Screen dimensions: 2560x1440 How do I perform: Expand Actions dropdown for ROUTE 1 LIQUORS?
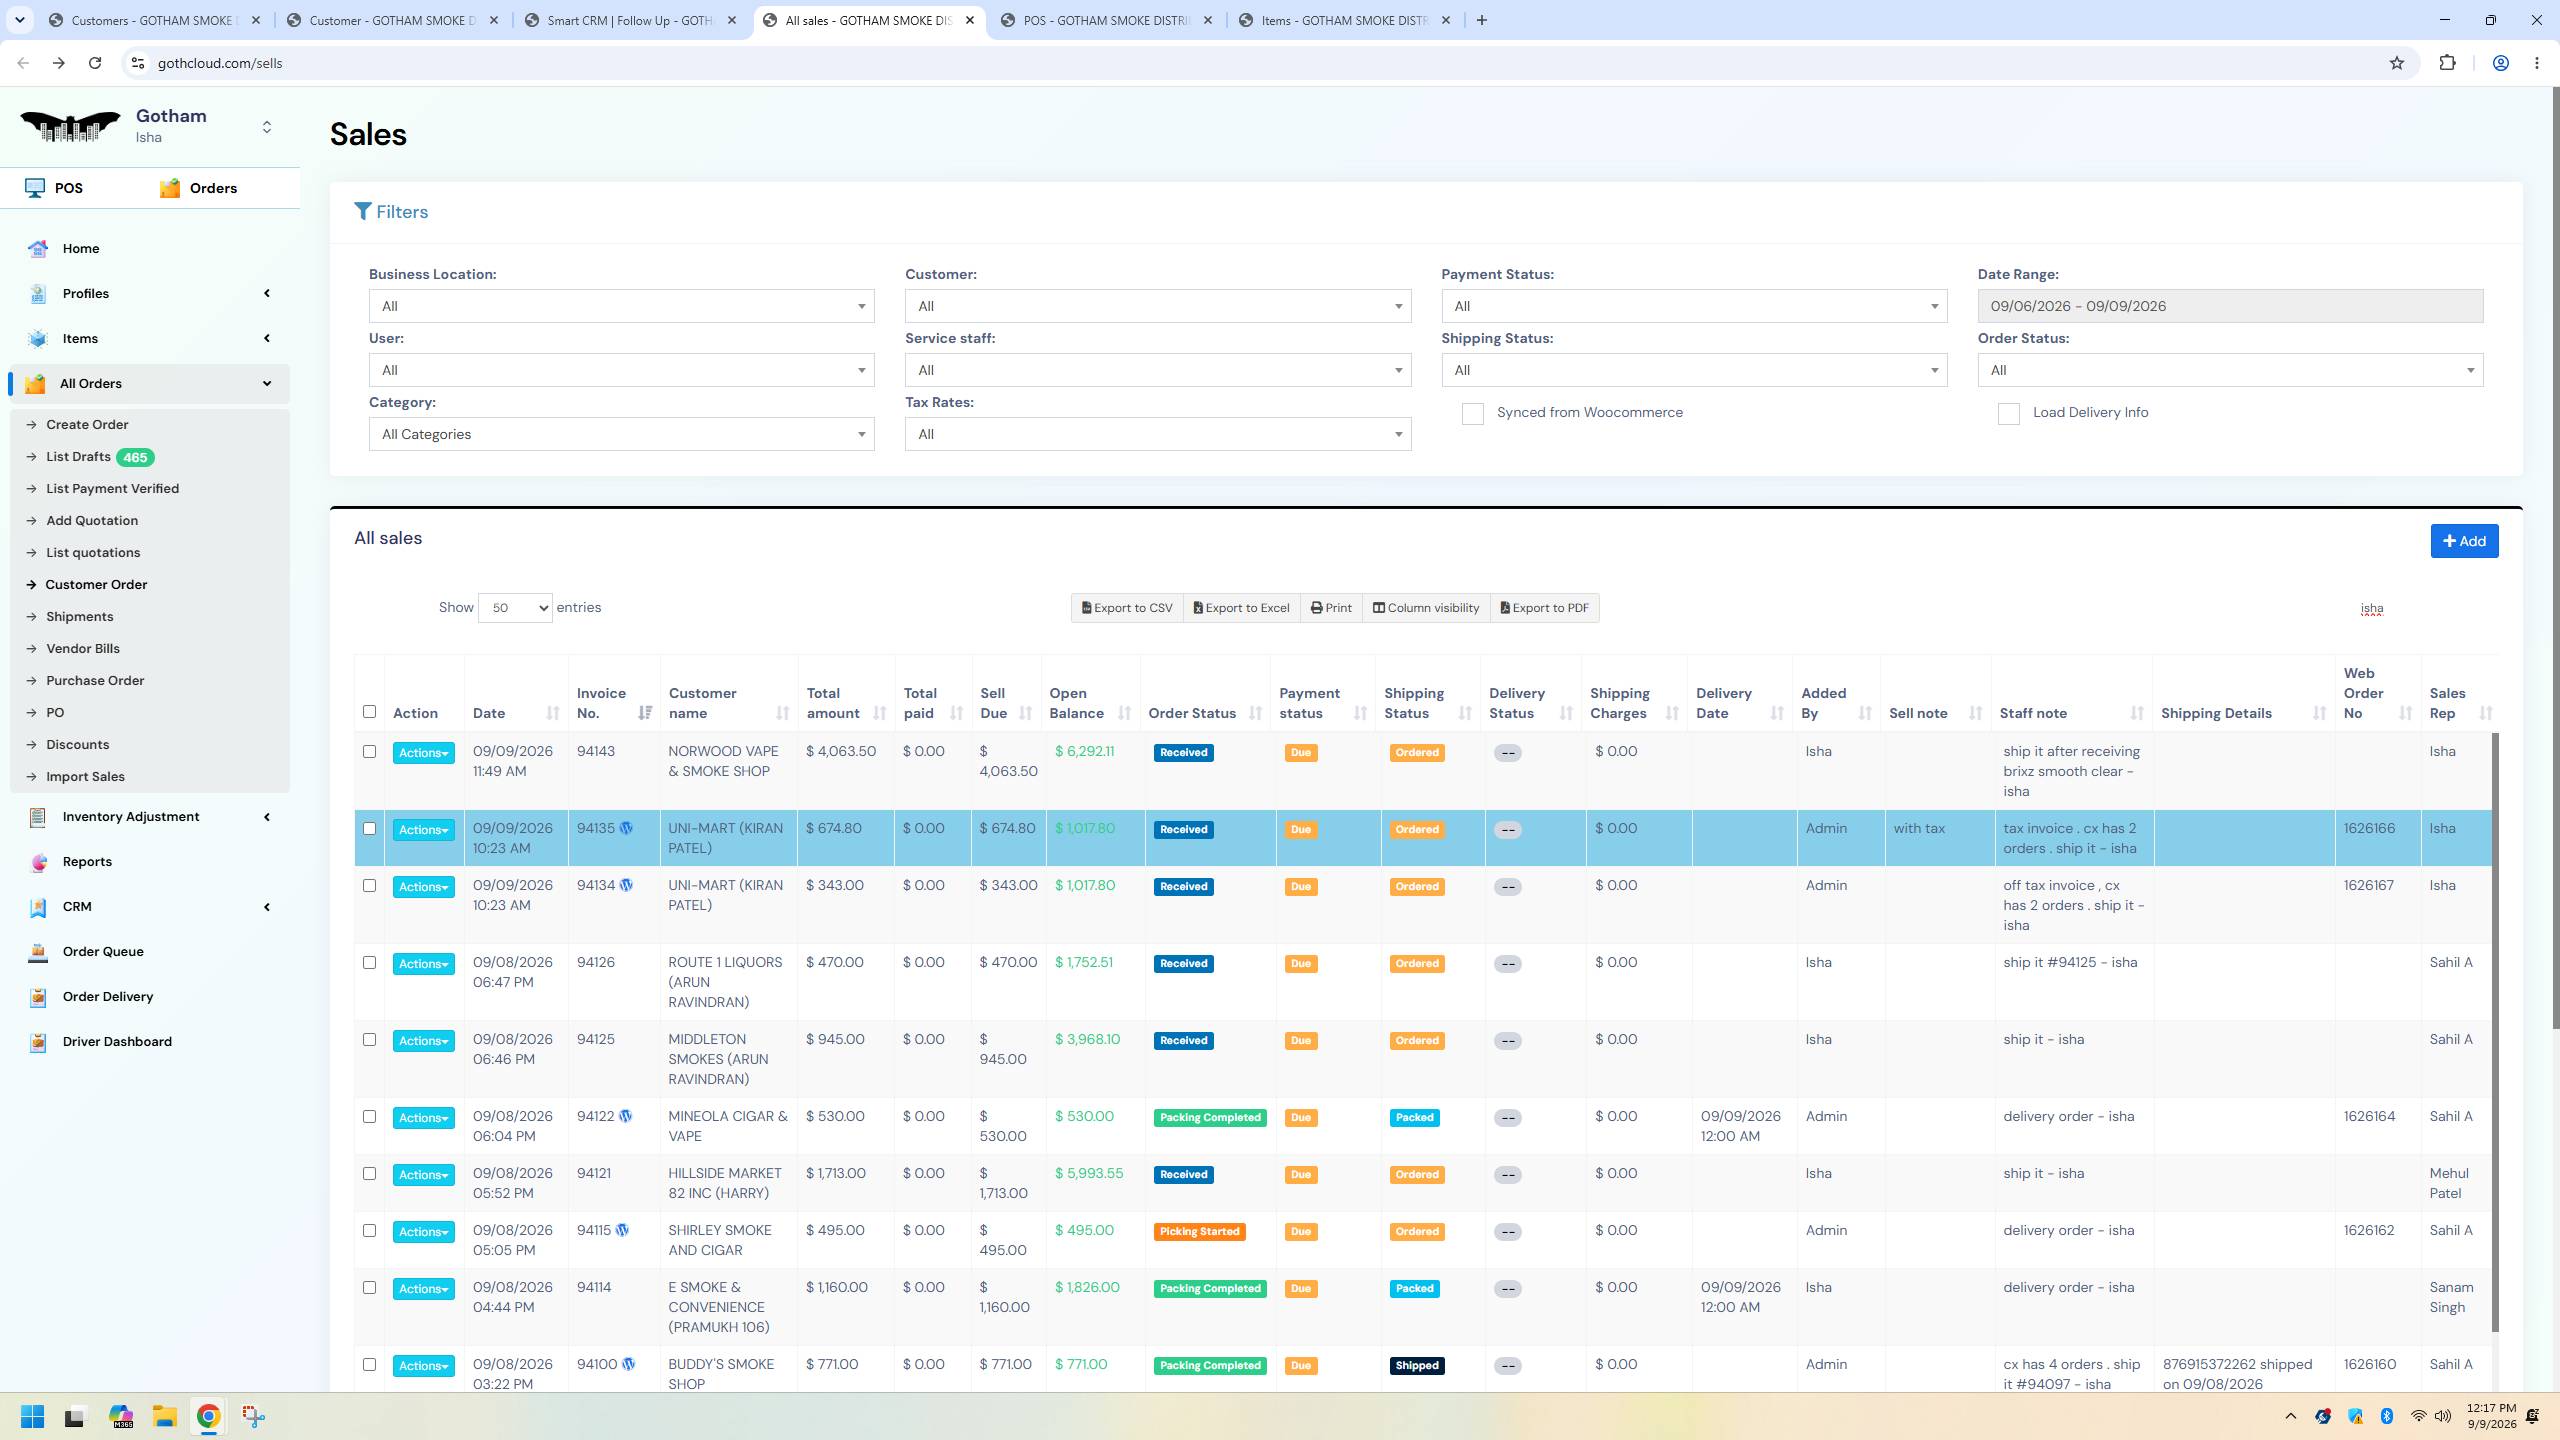pyautogui.click(x=423, y=964)
